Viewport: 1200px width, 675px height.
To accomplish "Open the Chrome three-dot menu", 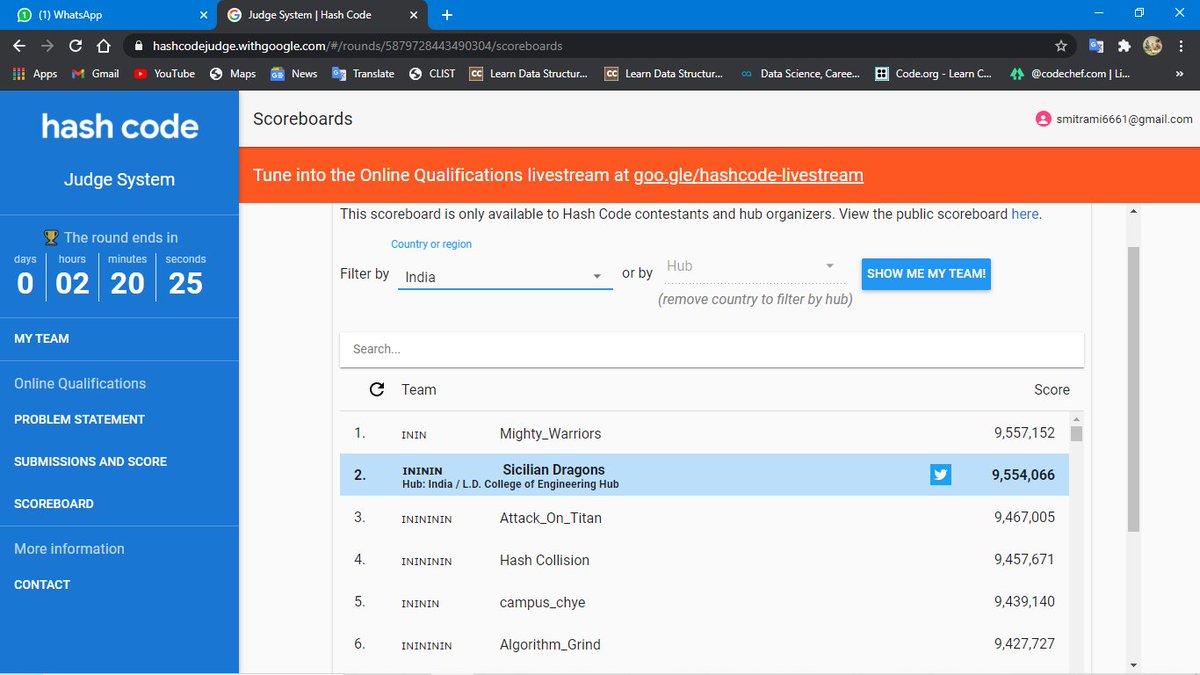I will [1182, 46].
